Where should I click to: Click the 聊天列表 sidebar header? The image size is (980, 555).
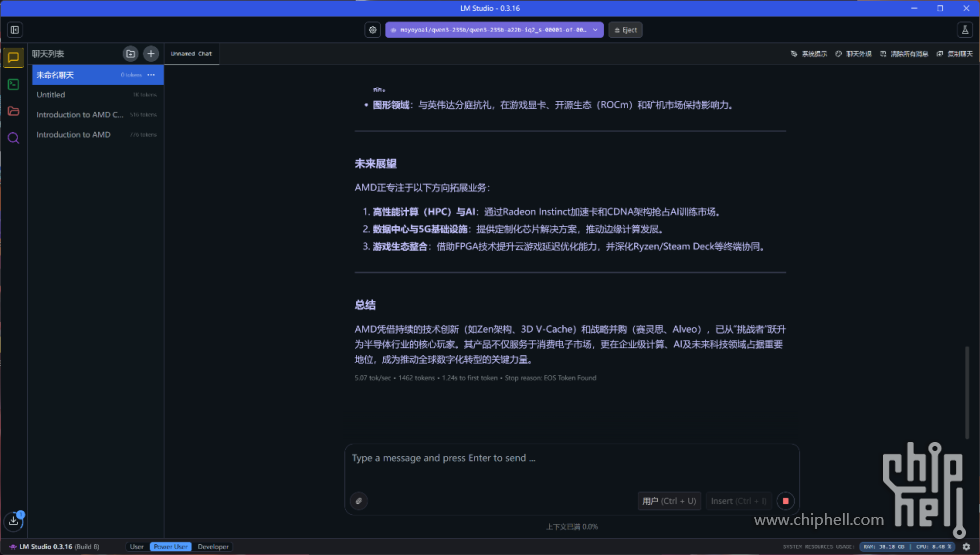pos(48,54)
